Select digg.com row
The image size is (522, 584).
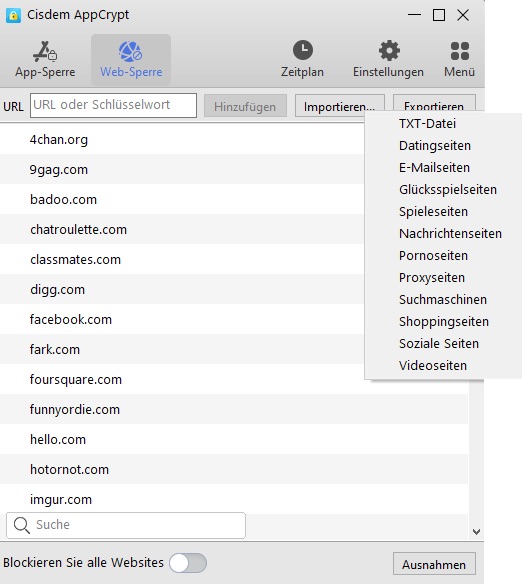[182, 289]
